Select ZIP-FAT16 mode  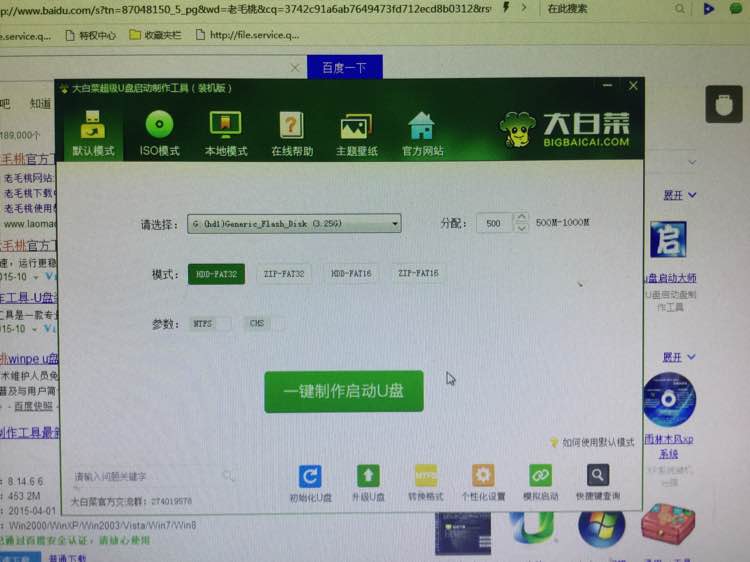point(418,273)
